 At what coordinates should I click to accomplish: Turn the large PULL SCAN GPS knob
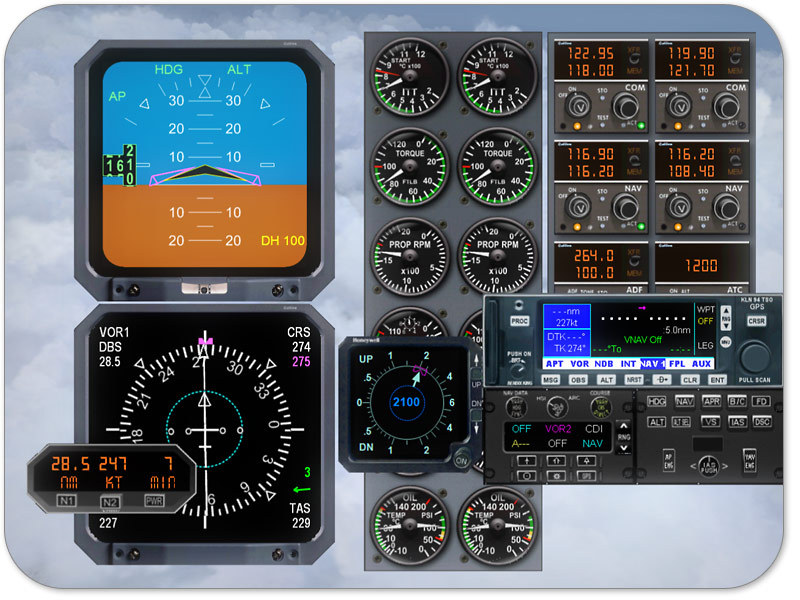point(755,357)
